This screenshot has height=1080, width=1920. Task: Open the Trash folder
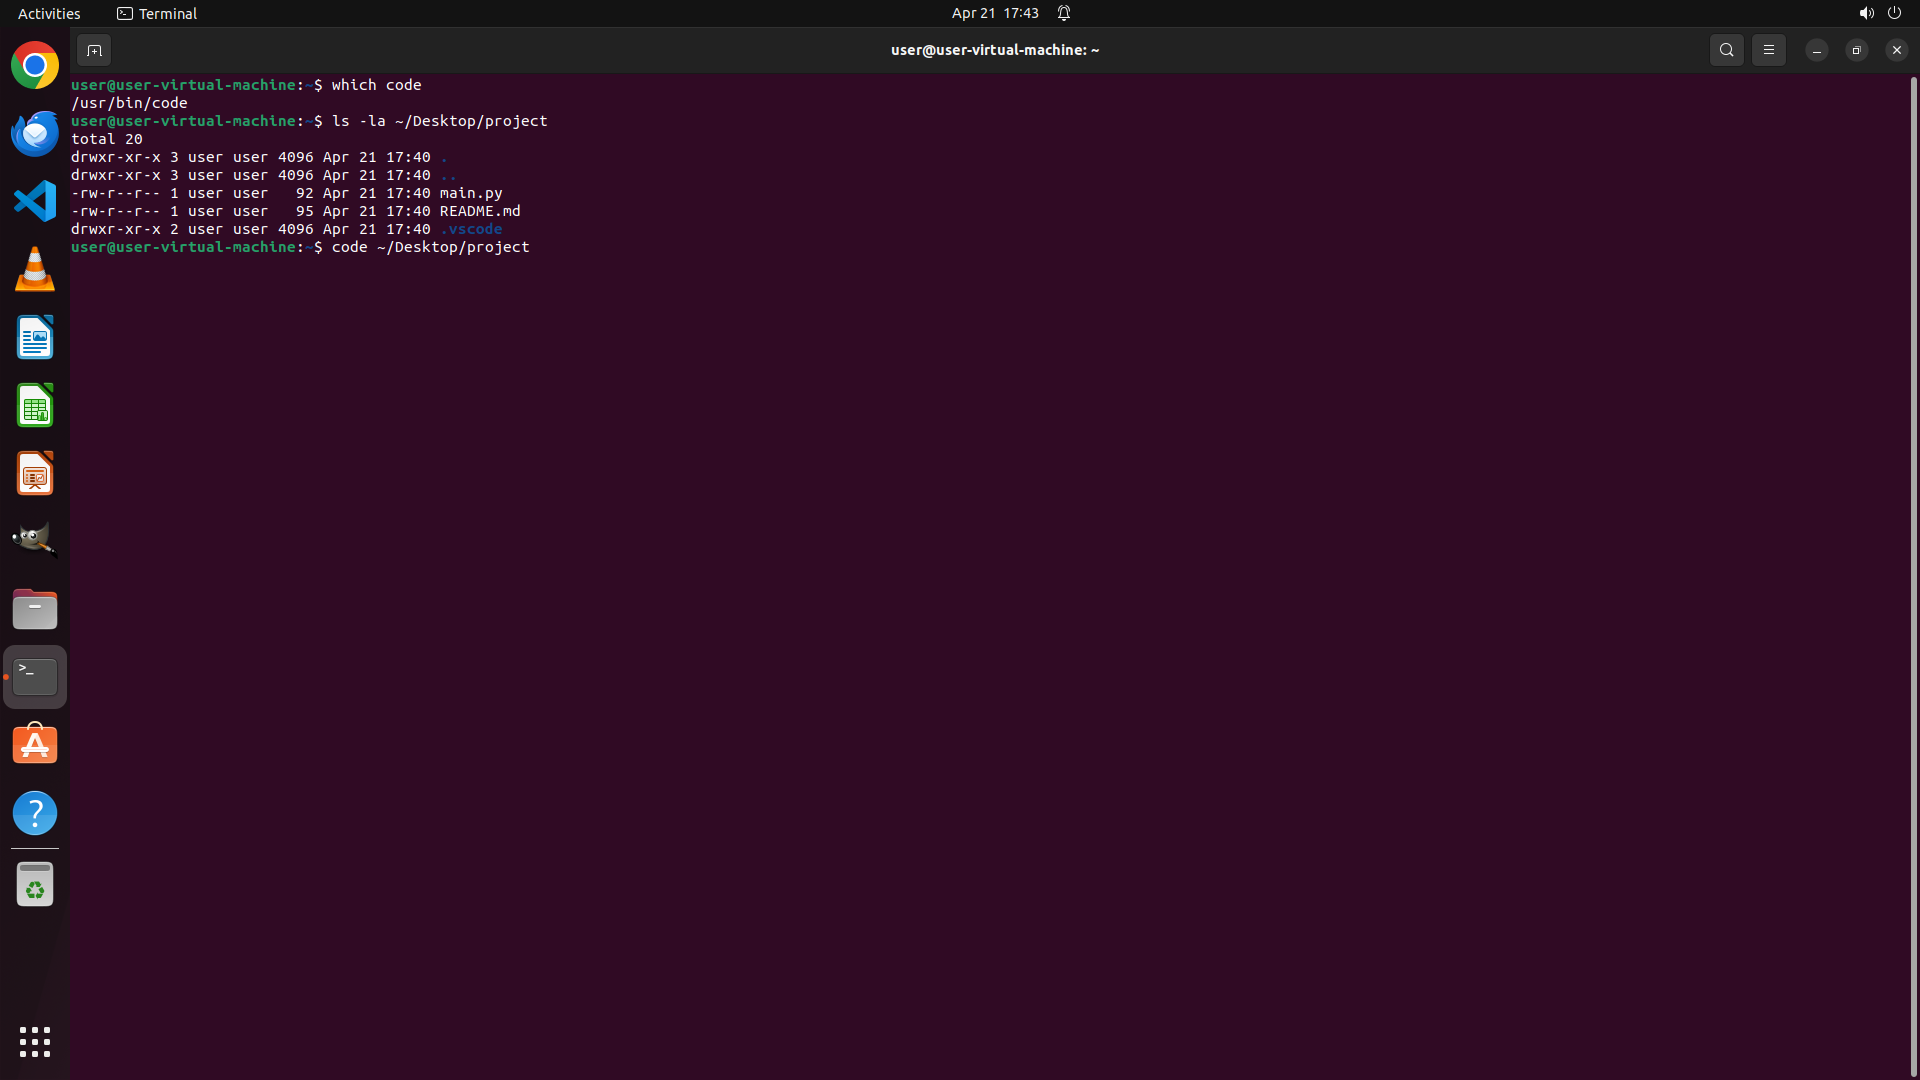[35, 885]
